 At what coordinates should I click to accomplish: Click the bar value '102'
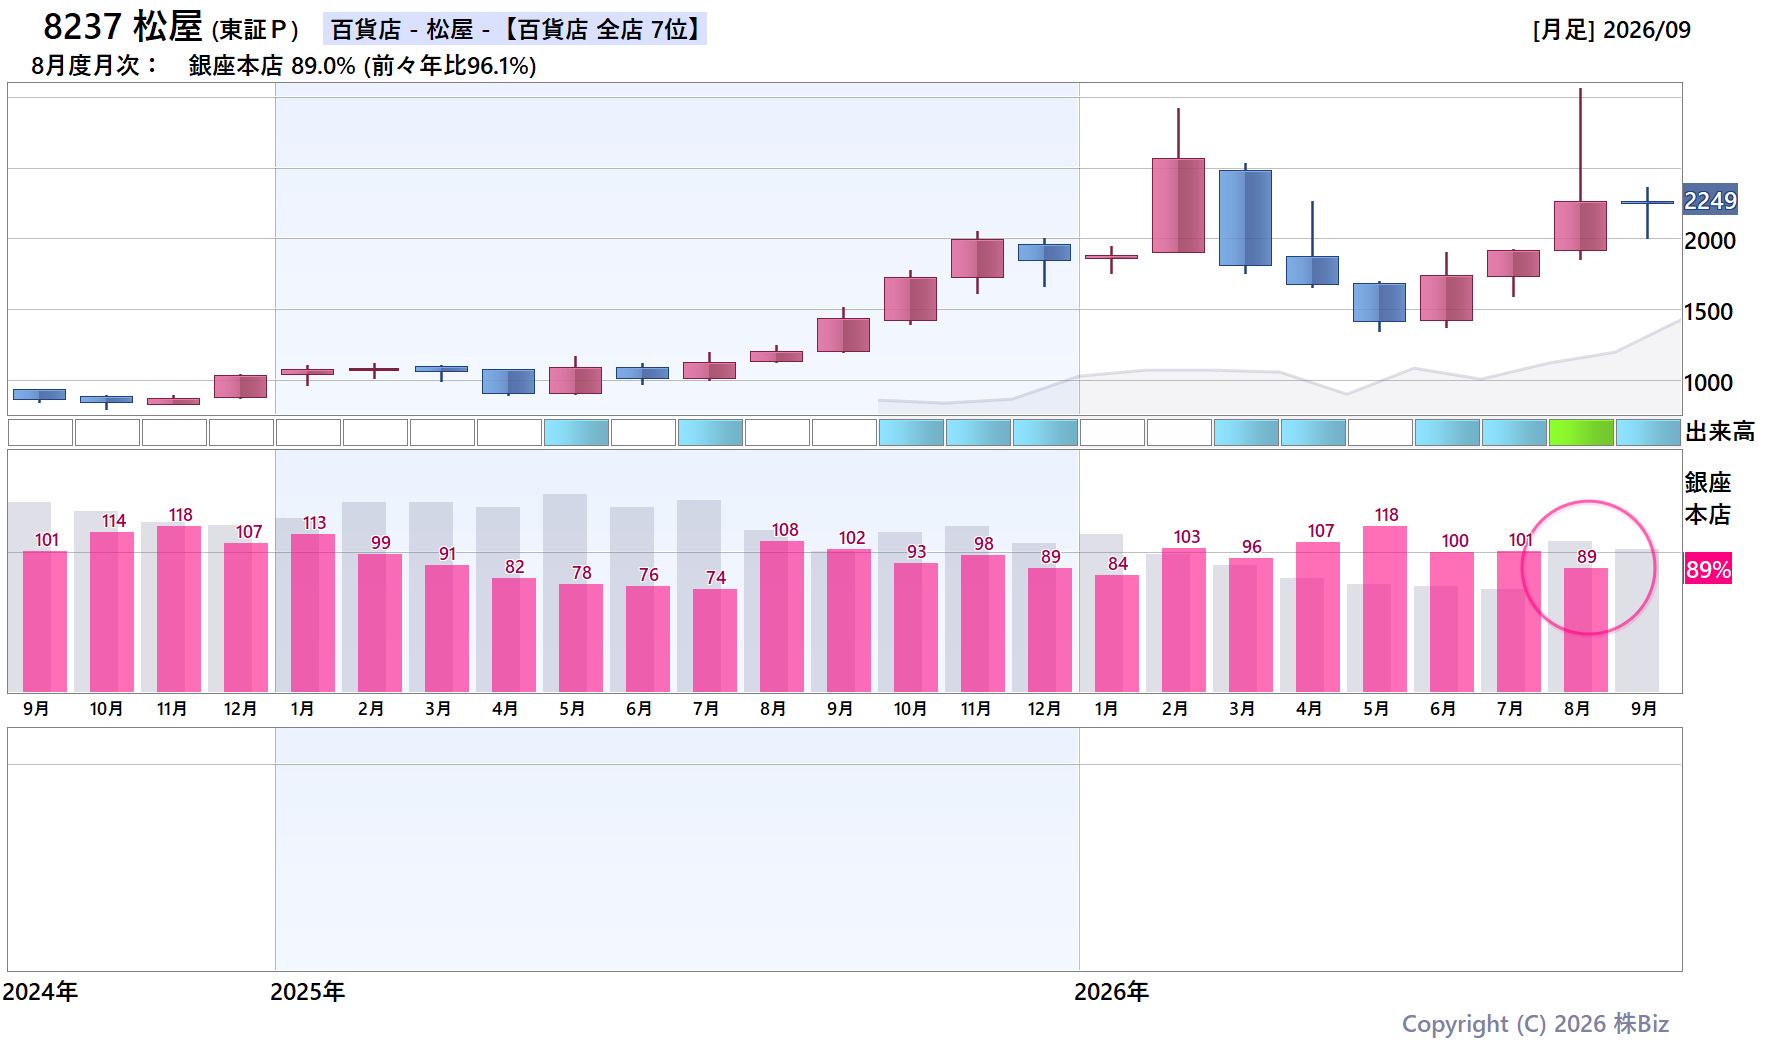pyautogui.click(x=852, y=538)
